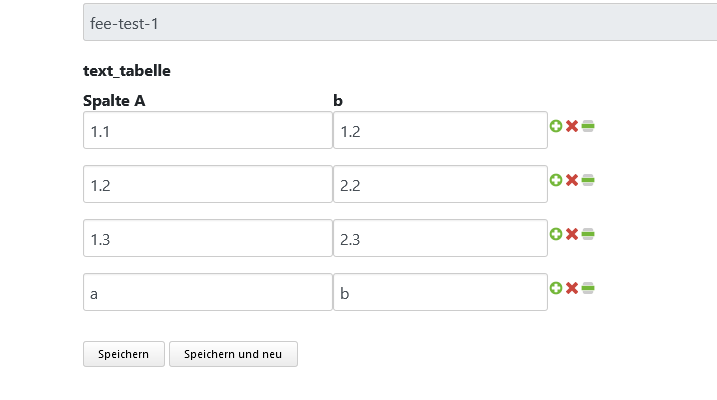Select the field containing 2.2
717x400 pixels.
[x=440, y=184]
